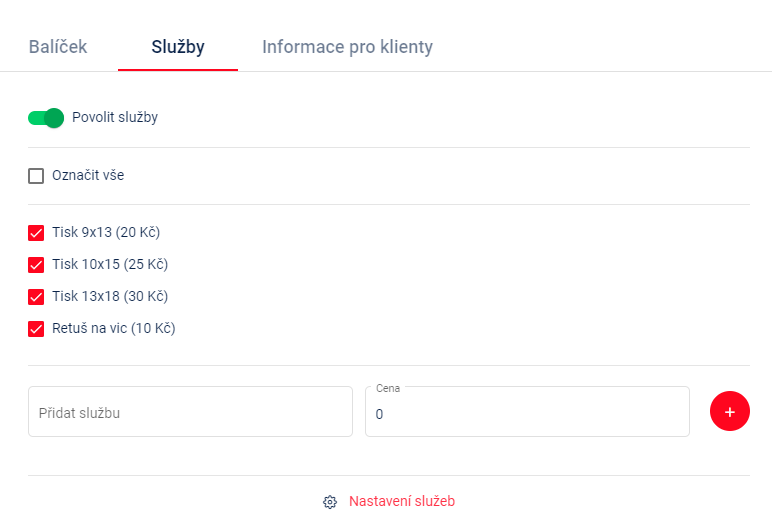Select the Služby tab
Image resolution: width=772 pixels, height=532 pixels.
pyautogui.click(x=178, y=47)
